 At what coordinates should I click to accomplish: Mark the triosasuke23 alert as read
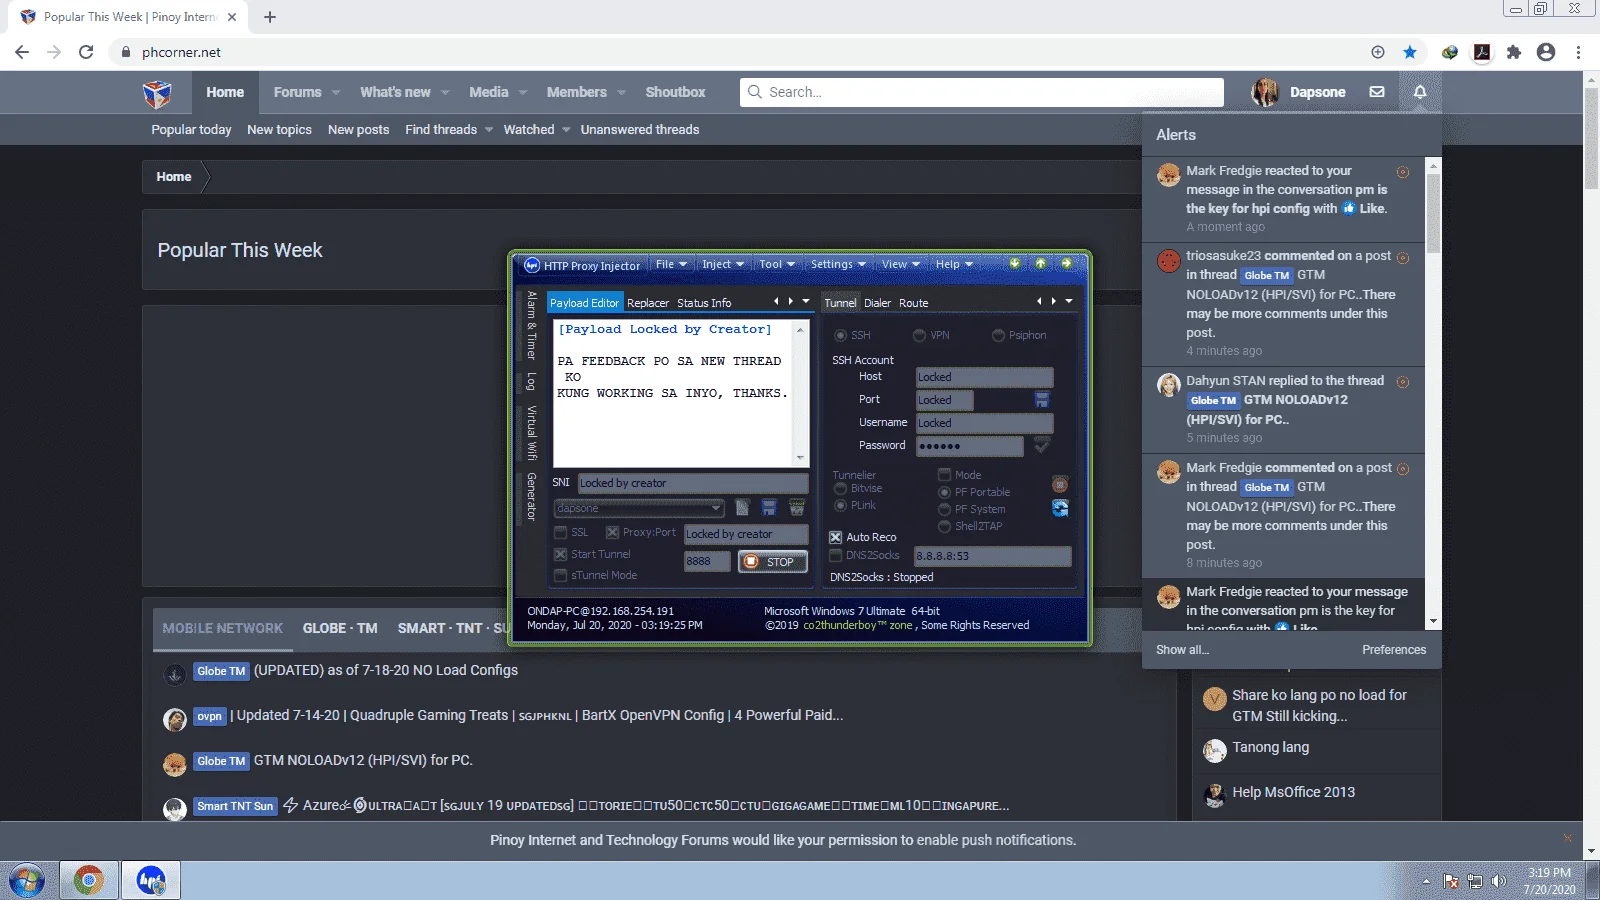[1403, 258]
